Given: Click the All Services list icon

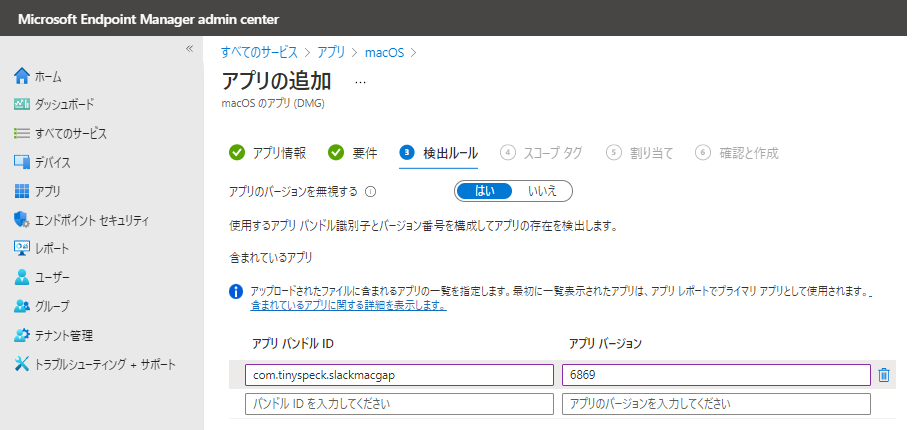Looking at the screenshot, I should (22, 133).
